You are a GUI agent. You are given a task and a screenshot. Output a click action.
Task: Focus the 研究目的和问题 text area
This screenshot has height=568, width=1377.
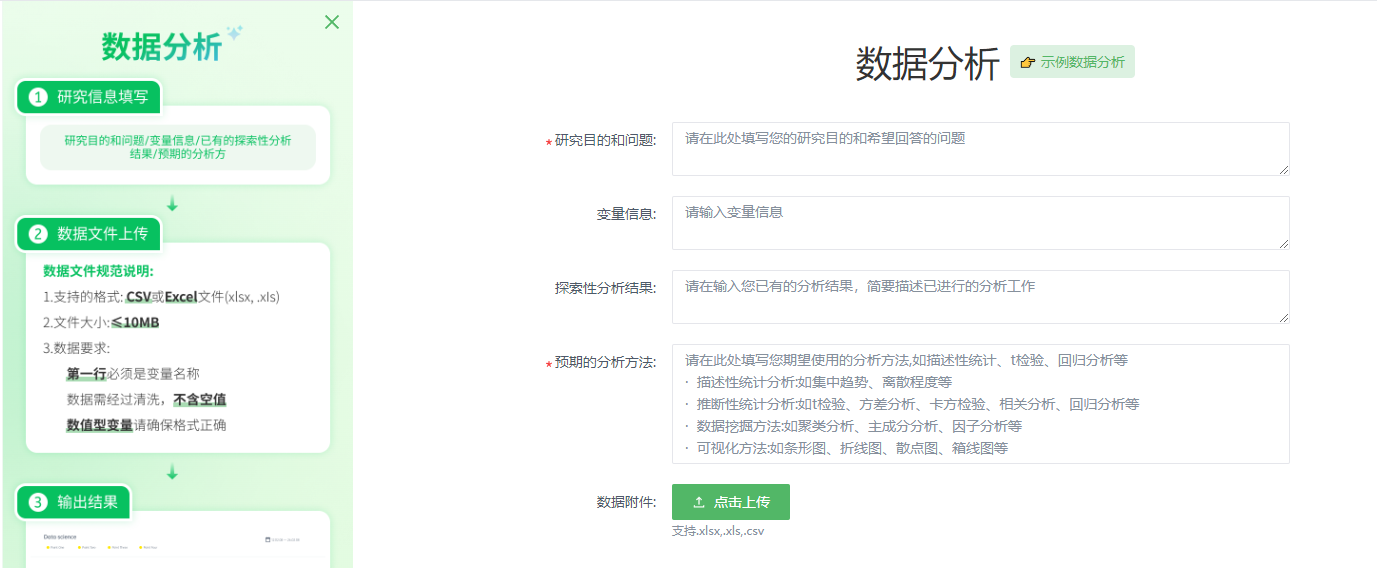[980, 149]
